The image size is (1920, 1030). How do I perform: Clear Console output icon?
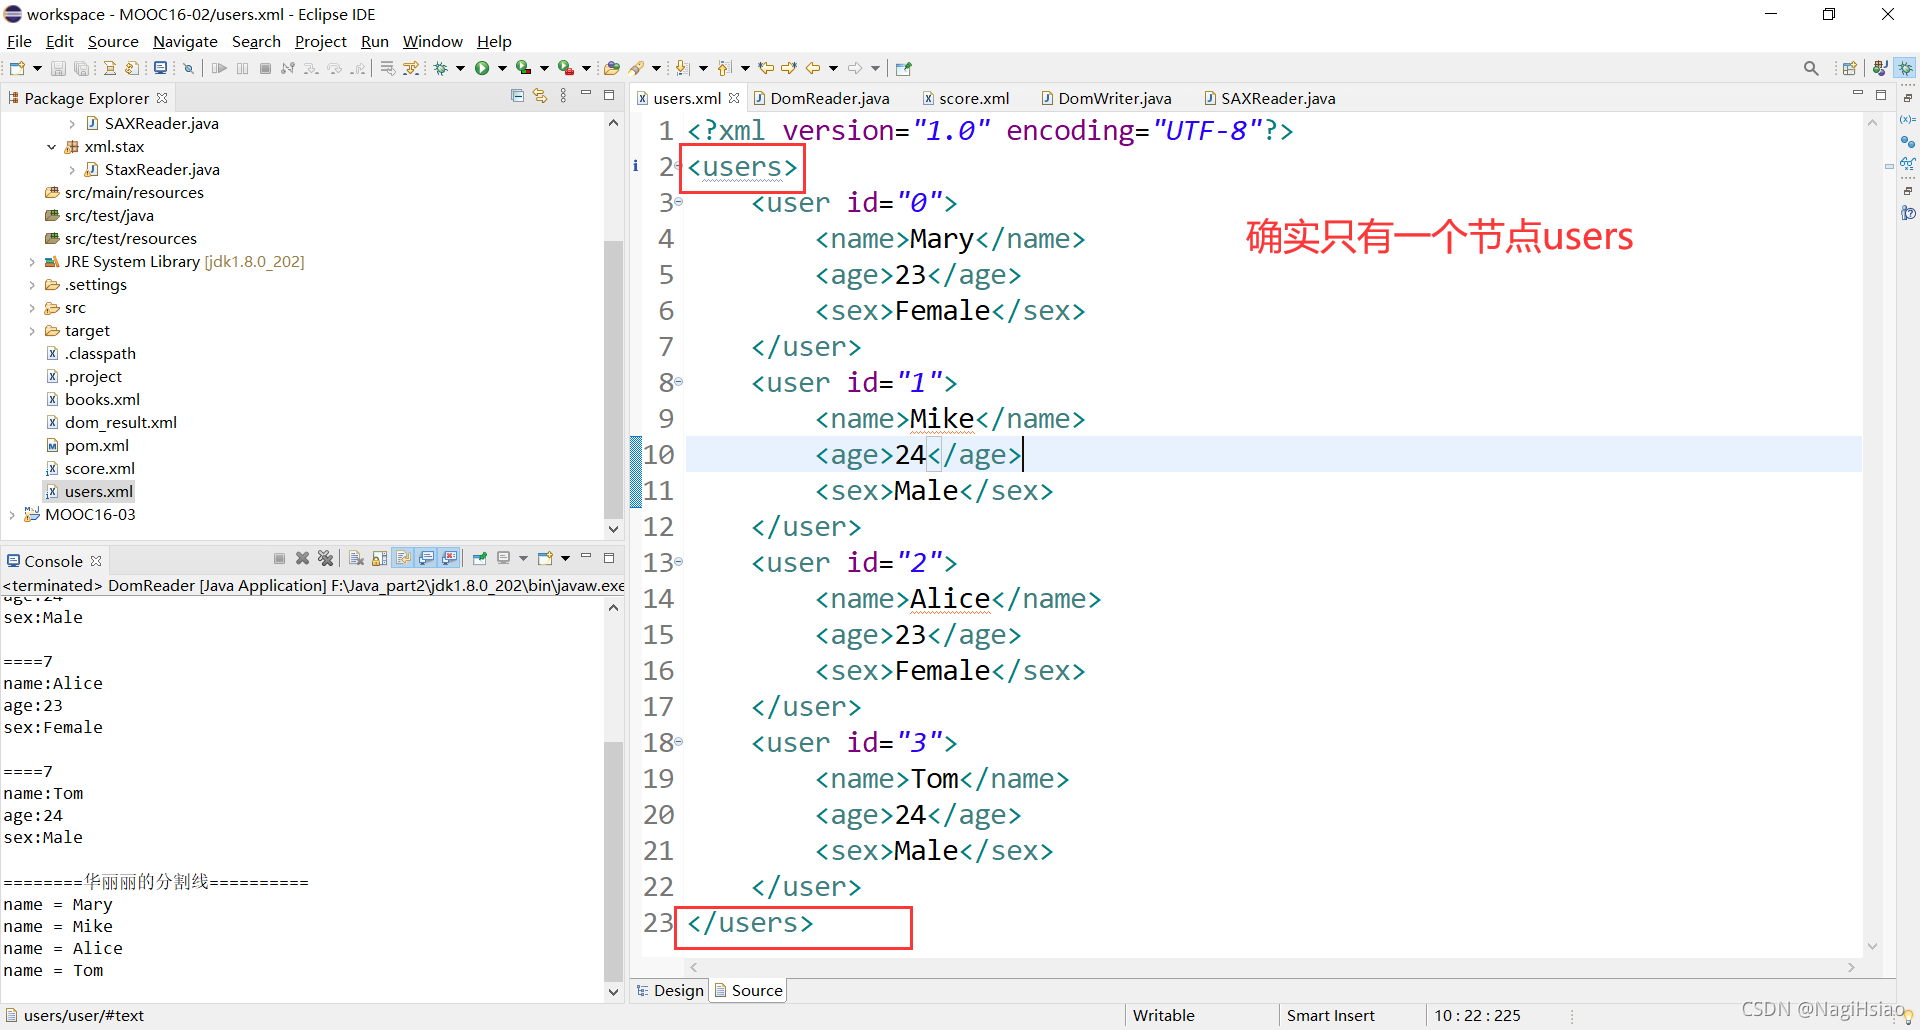(356, 558)
